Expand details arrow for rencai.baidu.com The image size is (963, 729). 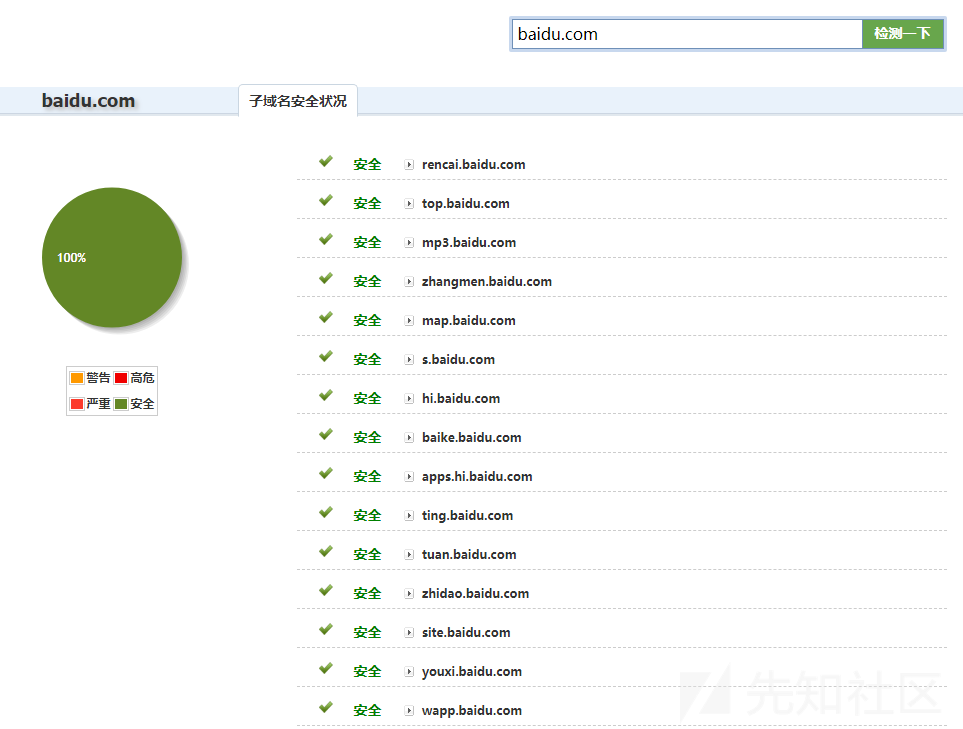tap(409, 165)
